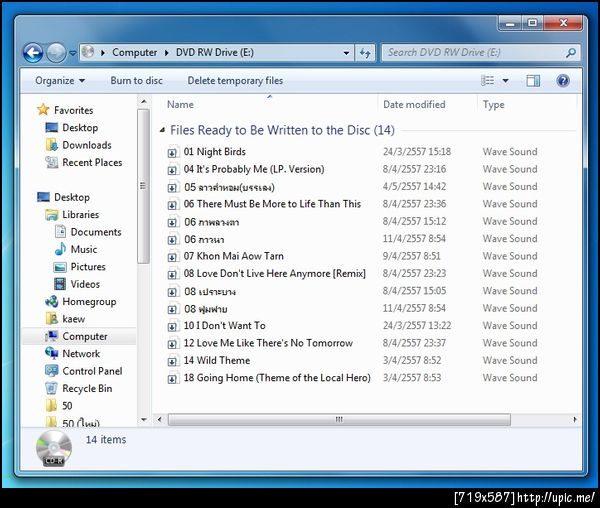Viewport: 600px width, 508px height.
Task: Open Control Panel in navigation pane
Action: pos(92,371)
